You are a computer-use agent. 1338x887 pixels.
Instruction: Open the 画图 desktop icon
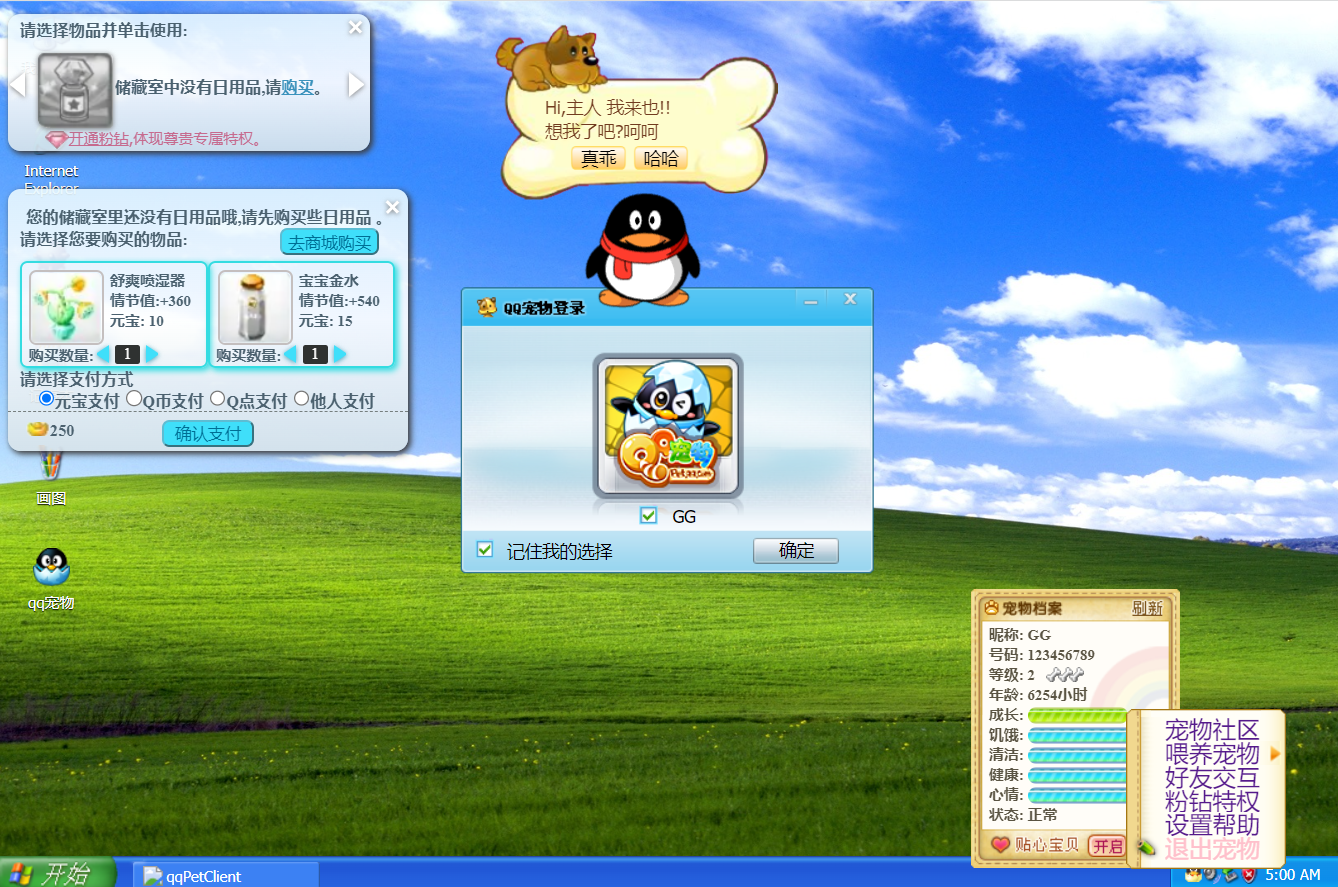pos(51,477)
